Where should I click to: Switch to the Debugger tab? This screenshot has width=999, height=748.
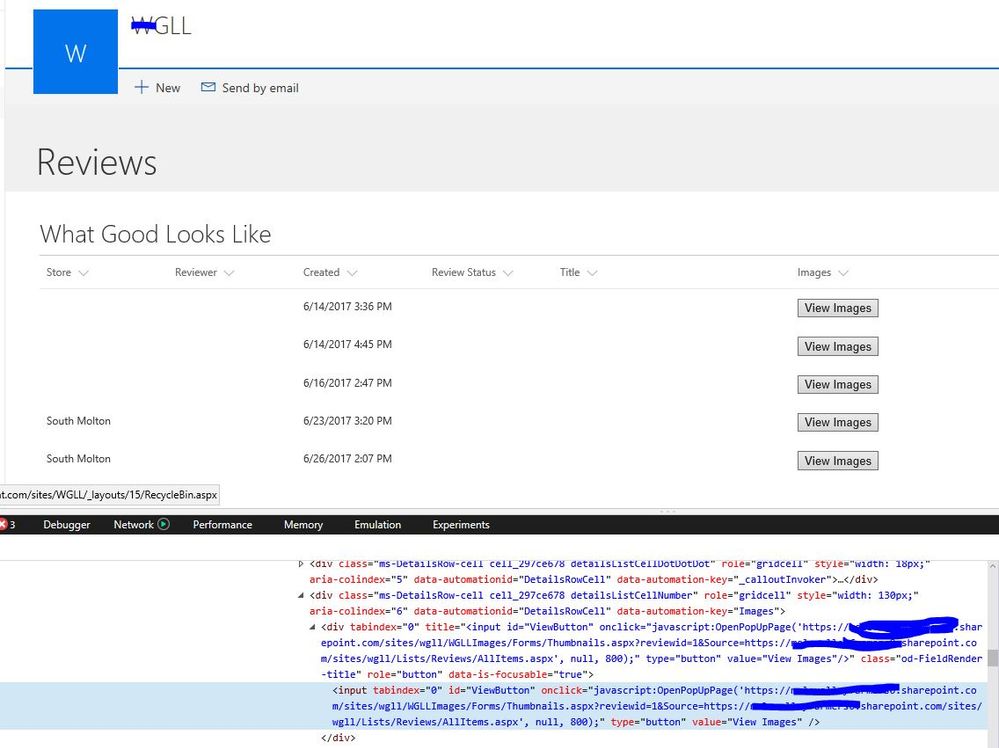tap(66, 524)
